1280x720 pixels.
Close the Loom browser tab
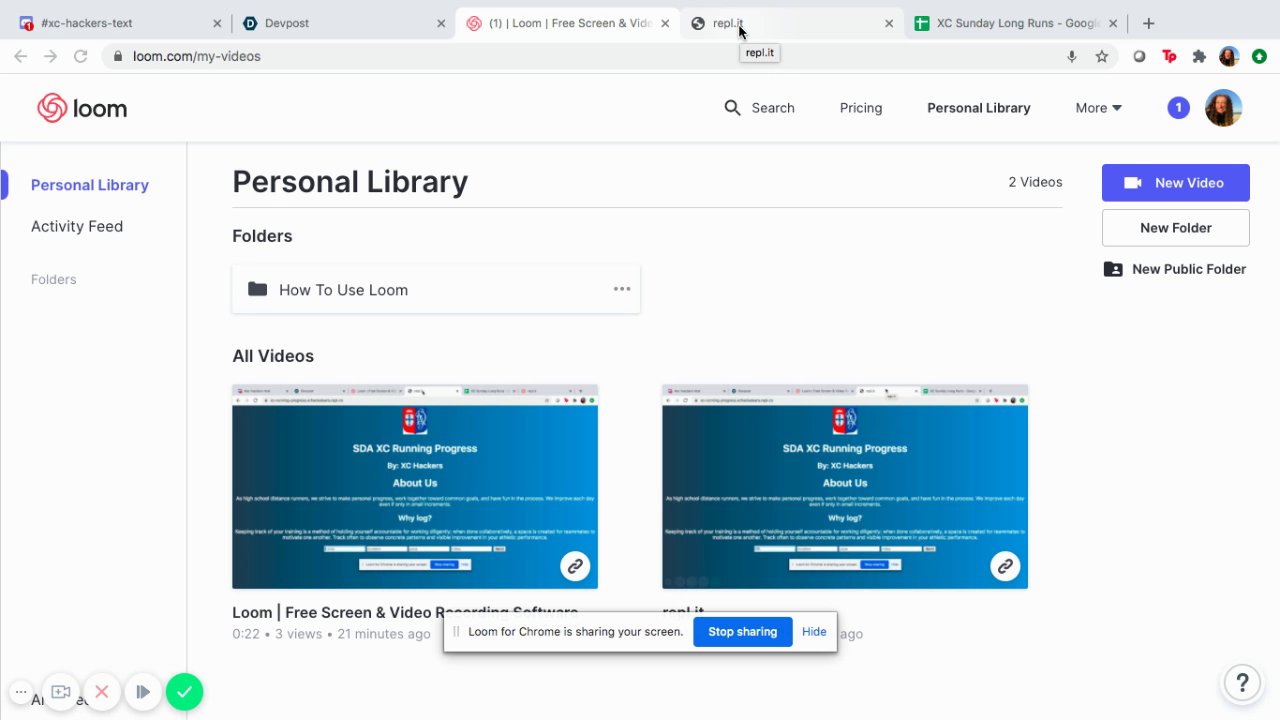pos(665,23)
